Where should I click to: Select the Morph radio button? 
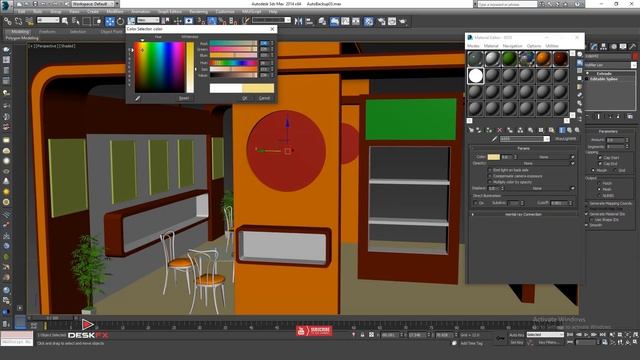tap(593, 170)
